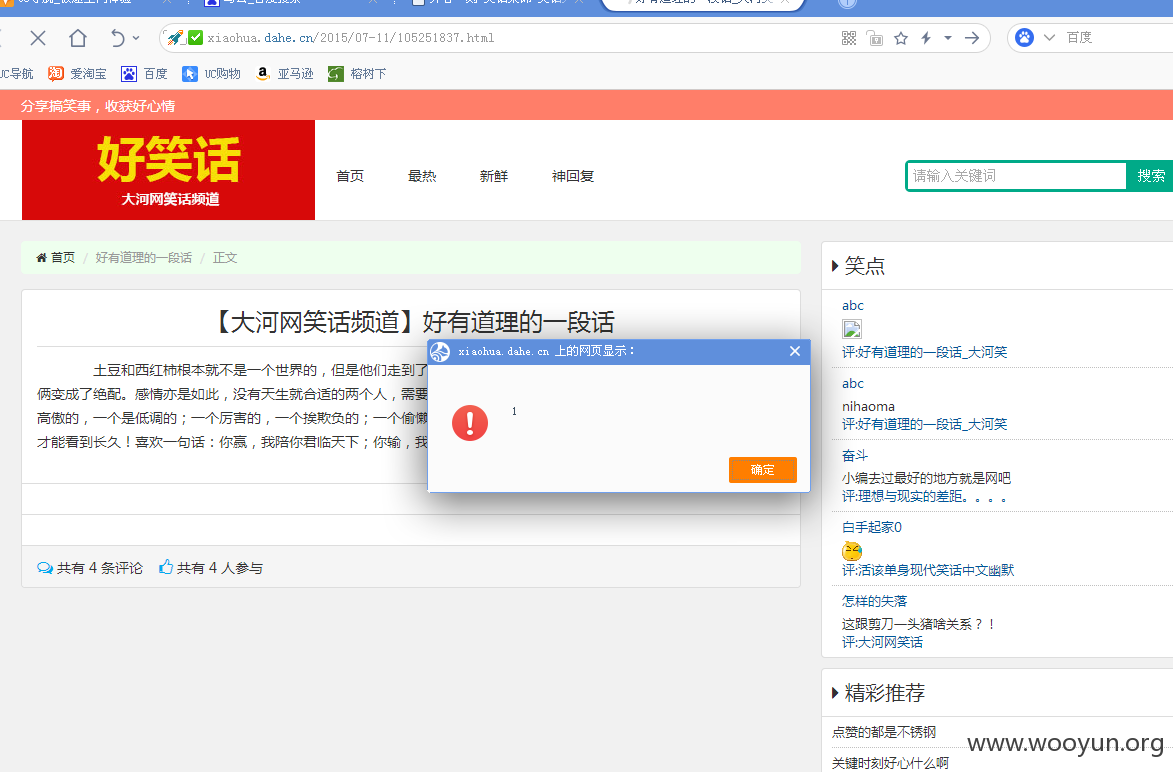Click the 请输入关键词 search field
The height and width of the screenshot is (772, 1173).
[x=1016, y=176]
